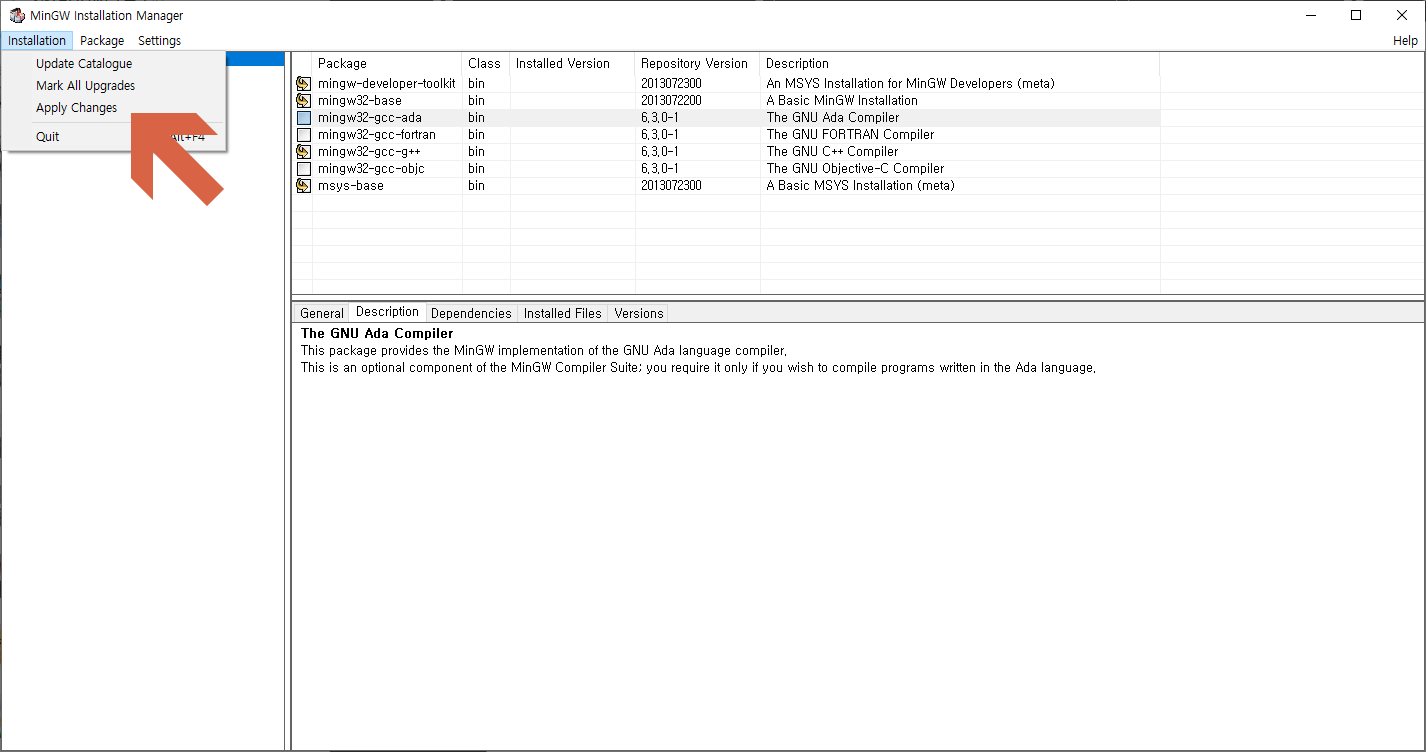Switch to the Versions tab
This screenshot has height=752, width=1426.
pos(639,313)
